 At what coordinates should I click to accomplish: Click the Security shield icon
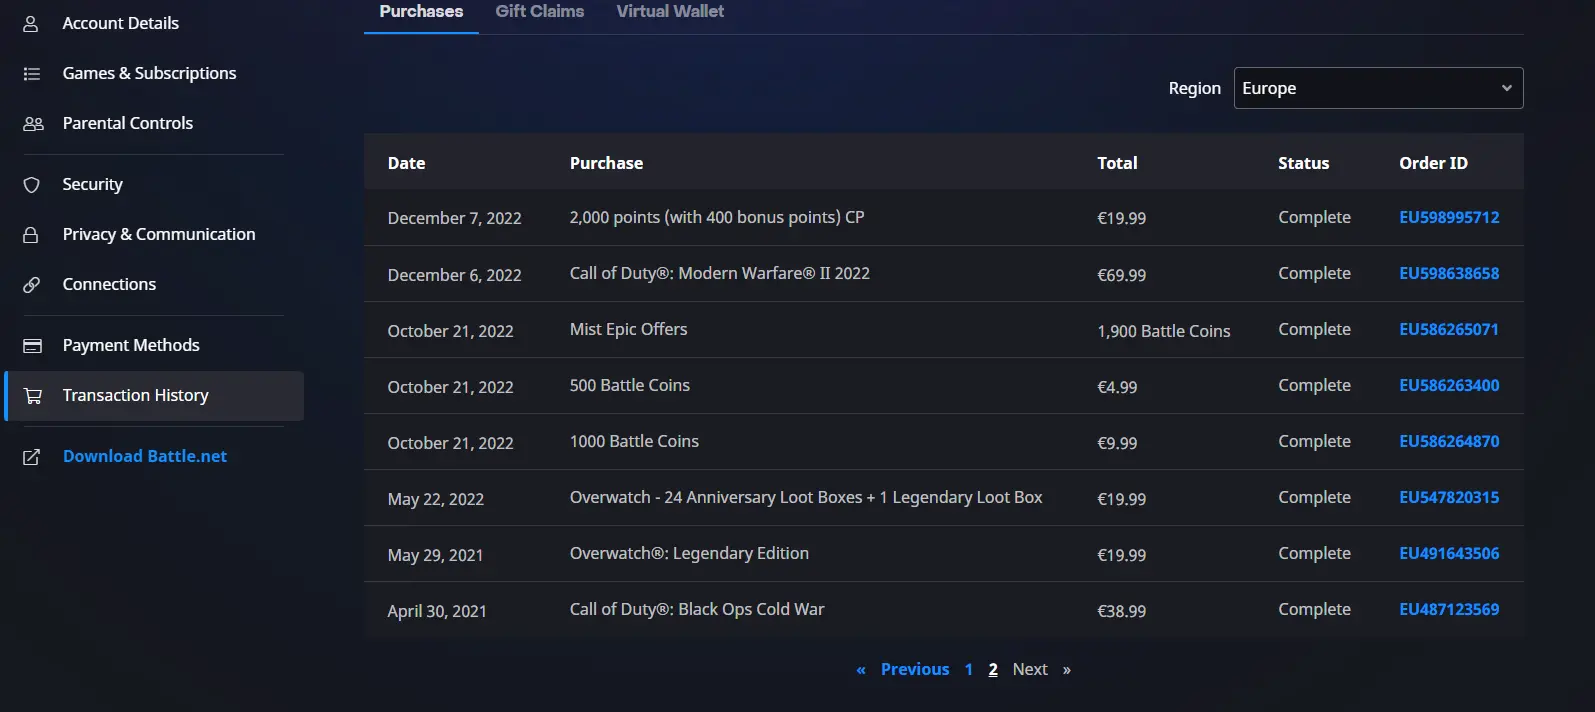(32, 185)
